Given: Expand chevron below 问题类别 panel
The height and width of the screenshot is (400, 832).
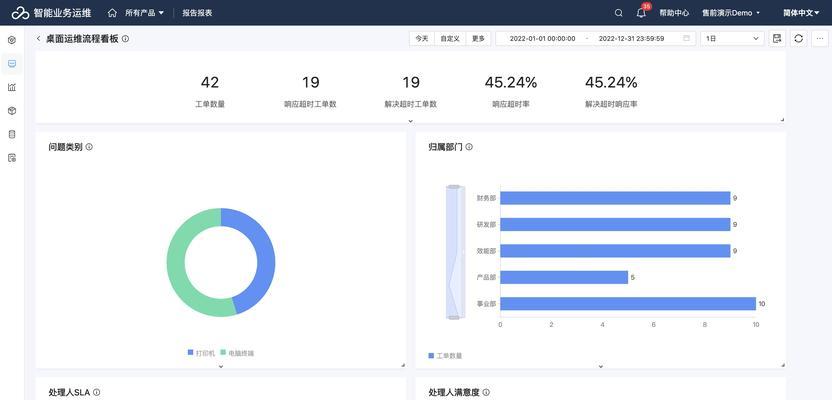Looking at the screenshot, I should coord(221,366).
